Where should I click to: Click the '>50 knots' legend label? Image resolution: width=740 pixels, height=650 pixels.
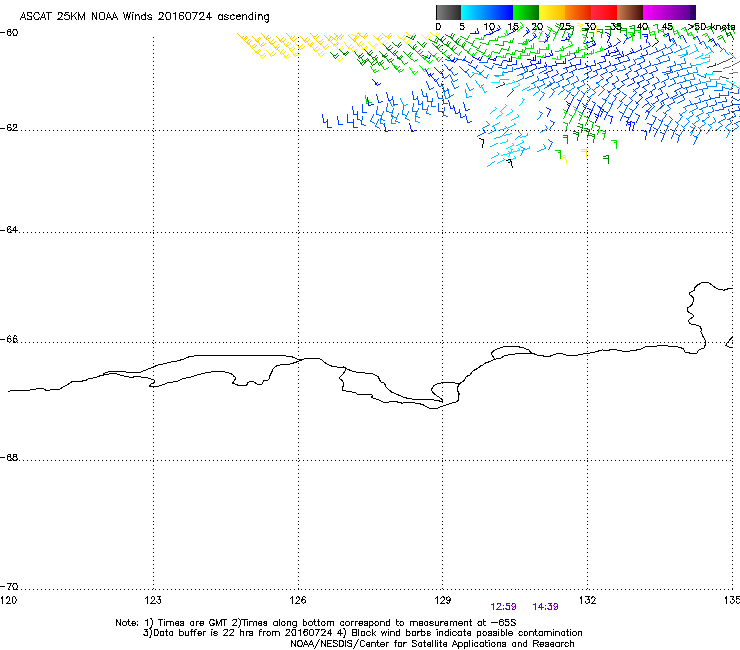pos(712,27)
